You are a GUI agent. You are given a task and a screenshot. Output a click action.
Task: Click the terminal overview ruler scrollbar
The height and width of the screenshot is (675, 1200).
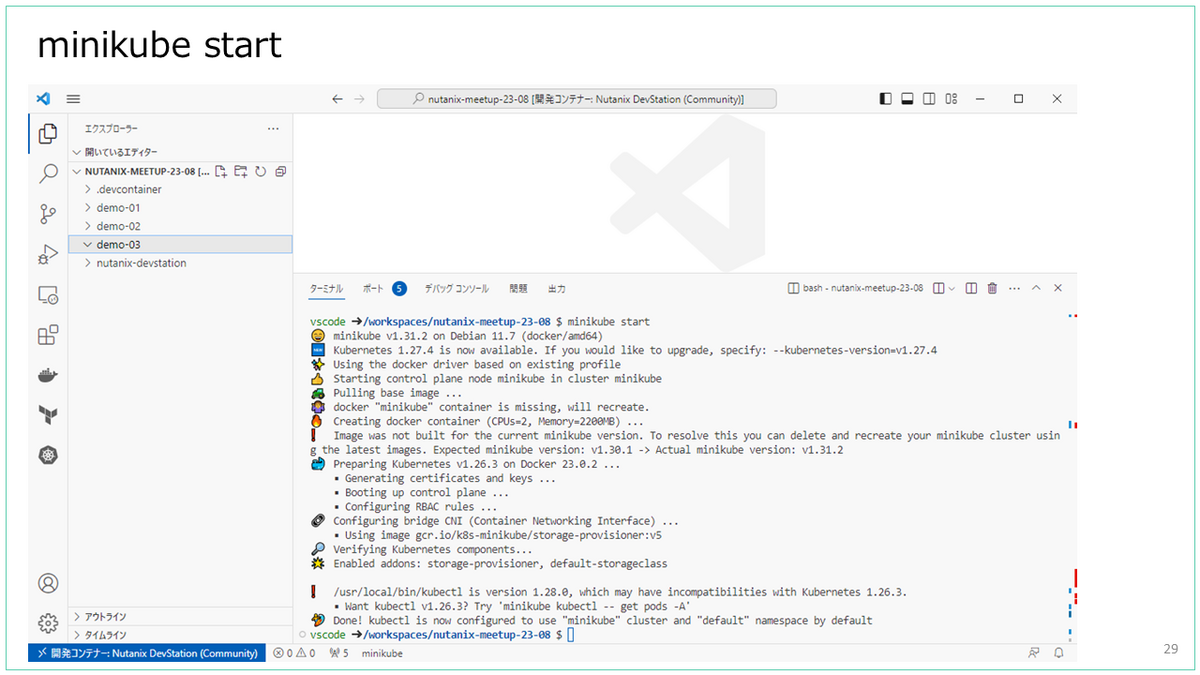click(1072, 477)
